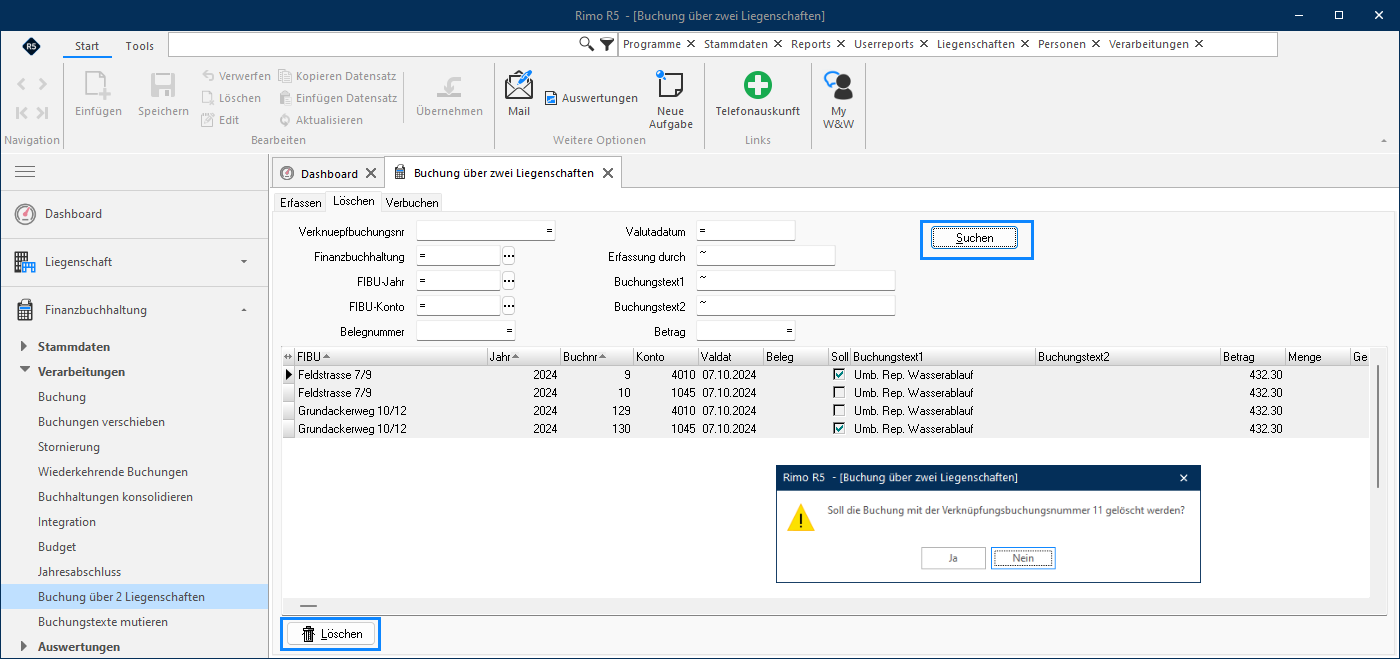Click Verwerfen in the Bearbeiten group
The width and height of the screenshot is (1400, 659).
236,76
